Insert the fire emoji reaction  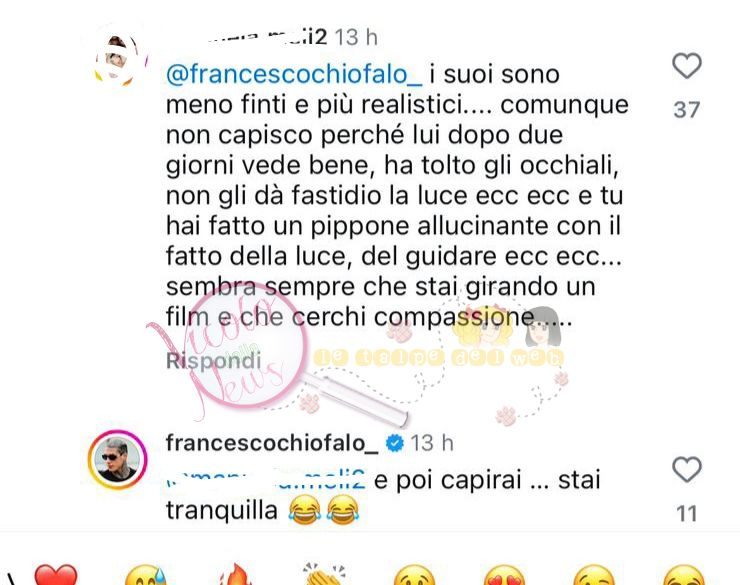(x=235, y=575)
